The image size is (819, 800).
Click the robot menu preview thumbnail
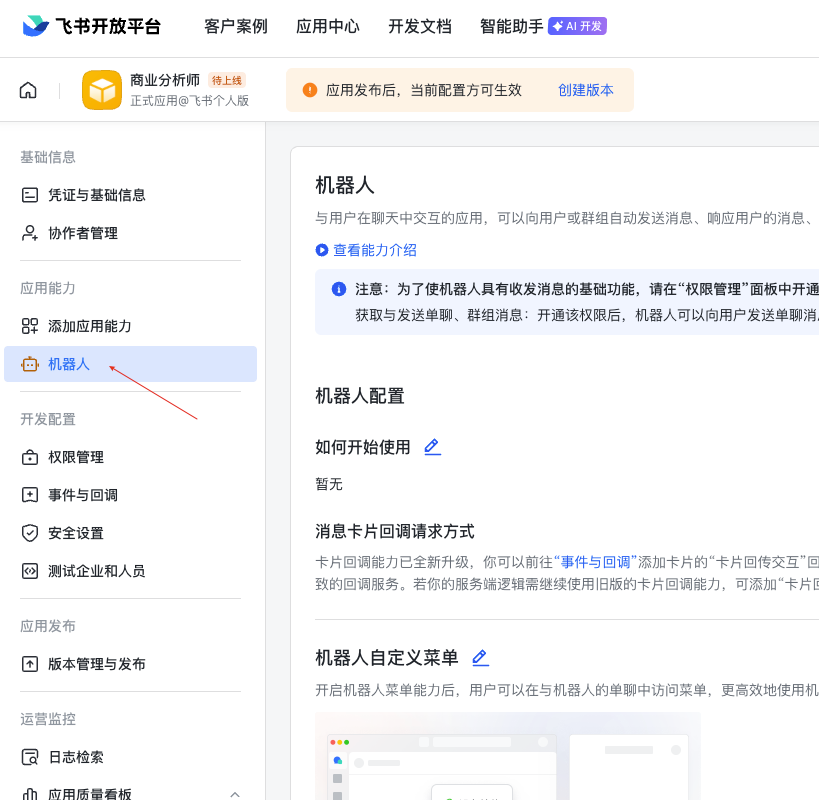(508, 756)
